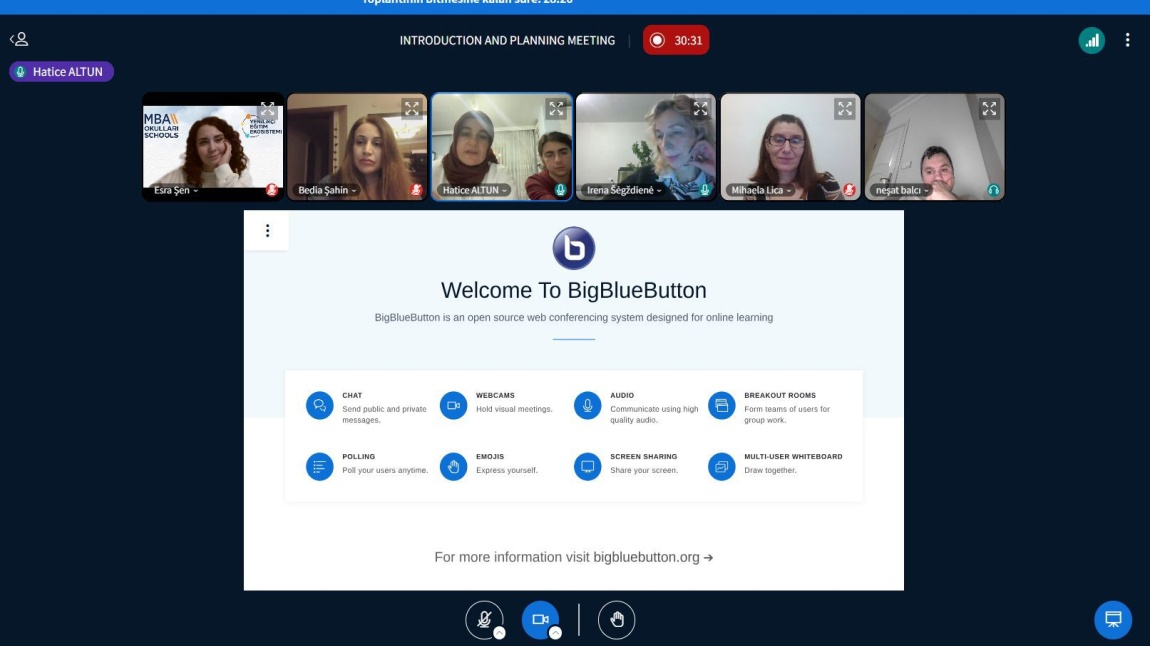Viewport: 1150px width, 646px height.
Task: Click the BREAKOUT ROOMS label
Action: click(x=780, y=395)
